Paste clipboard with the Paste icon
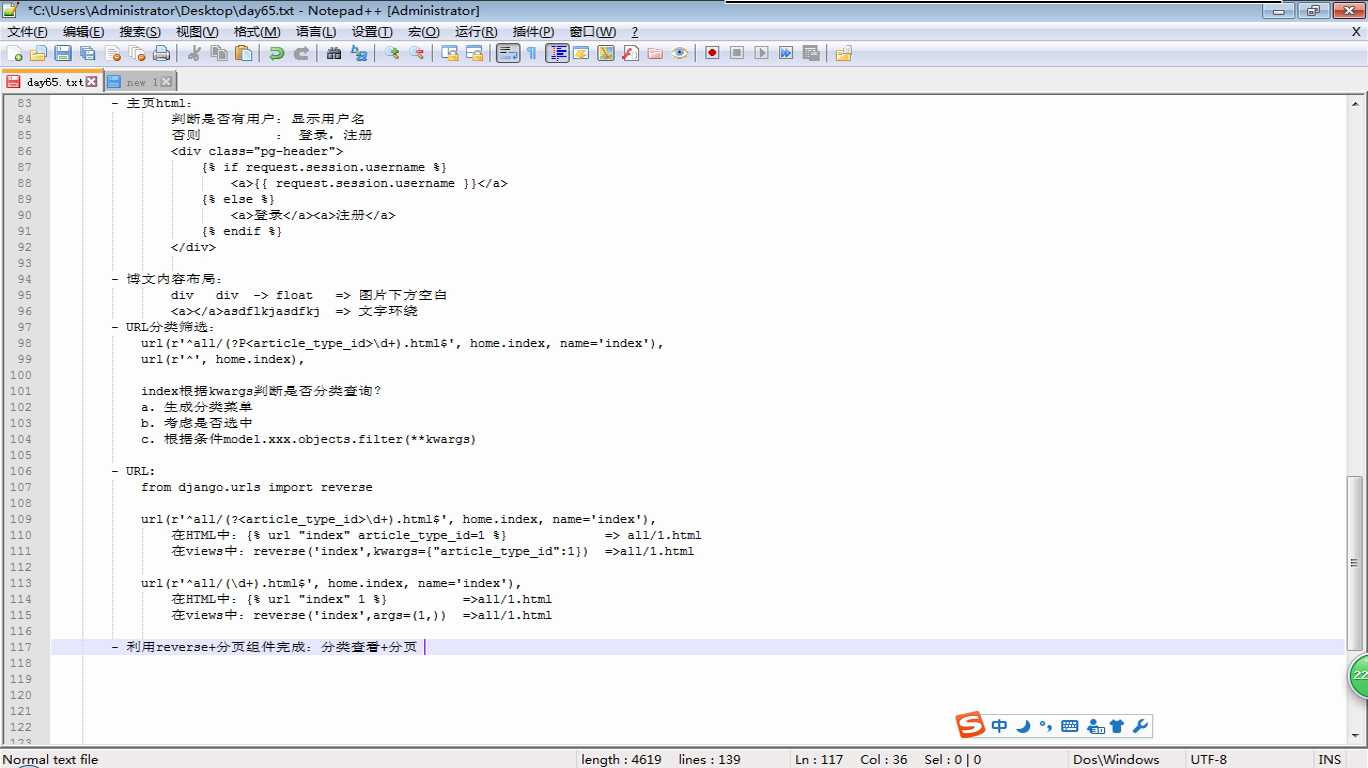 click(243, 53)
